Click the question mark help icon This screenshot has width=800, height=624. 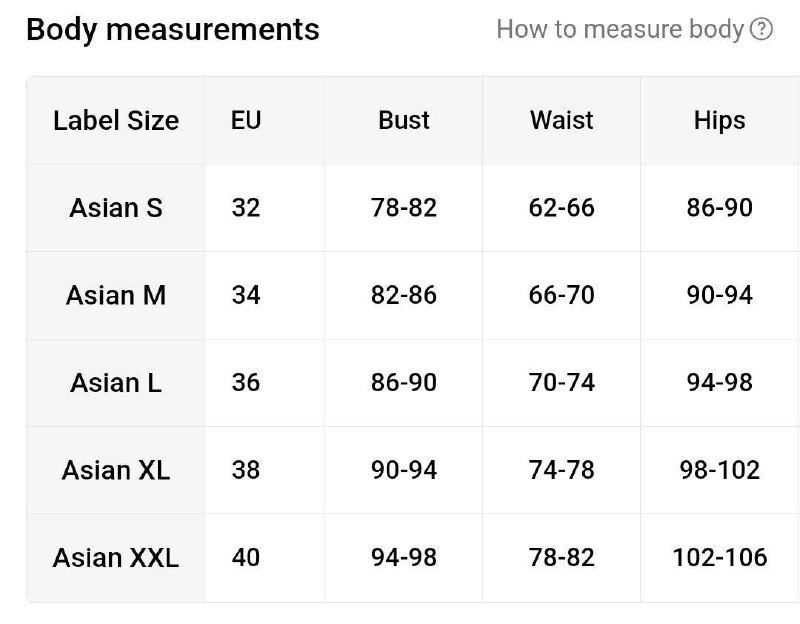pyautogui.click(x=761, y=29)
